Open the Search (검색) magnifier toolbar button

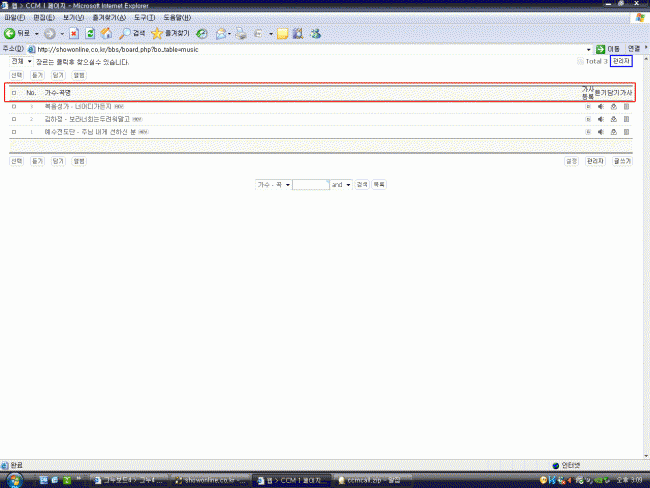(x=132, y=34)
